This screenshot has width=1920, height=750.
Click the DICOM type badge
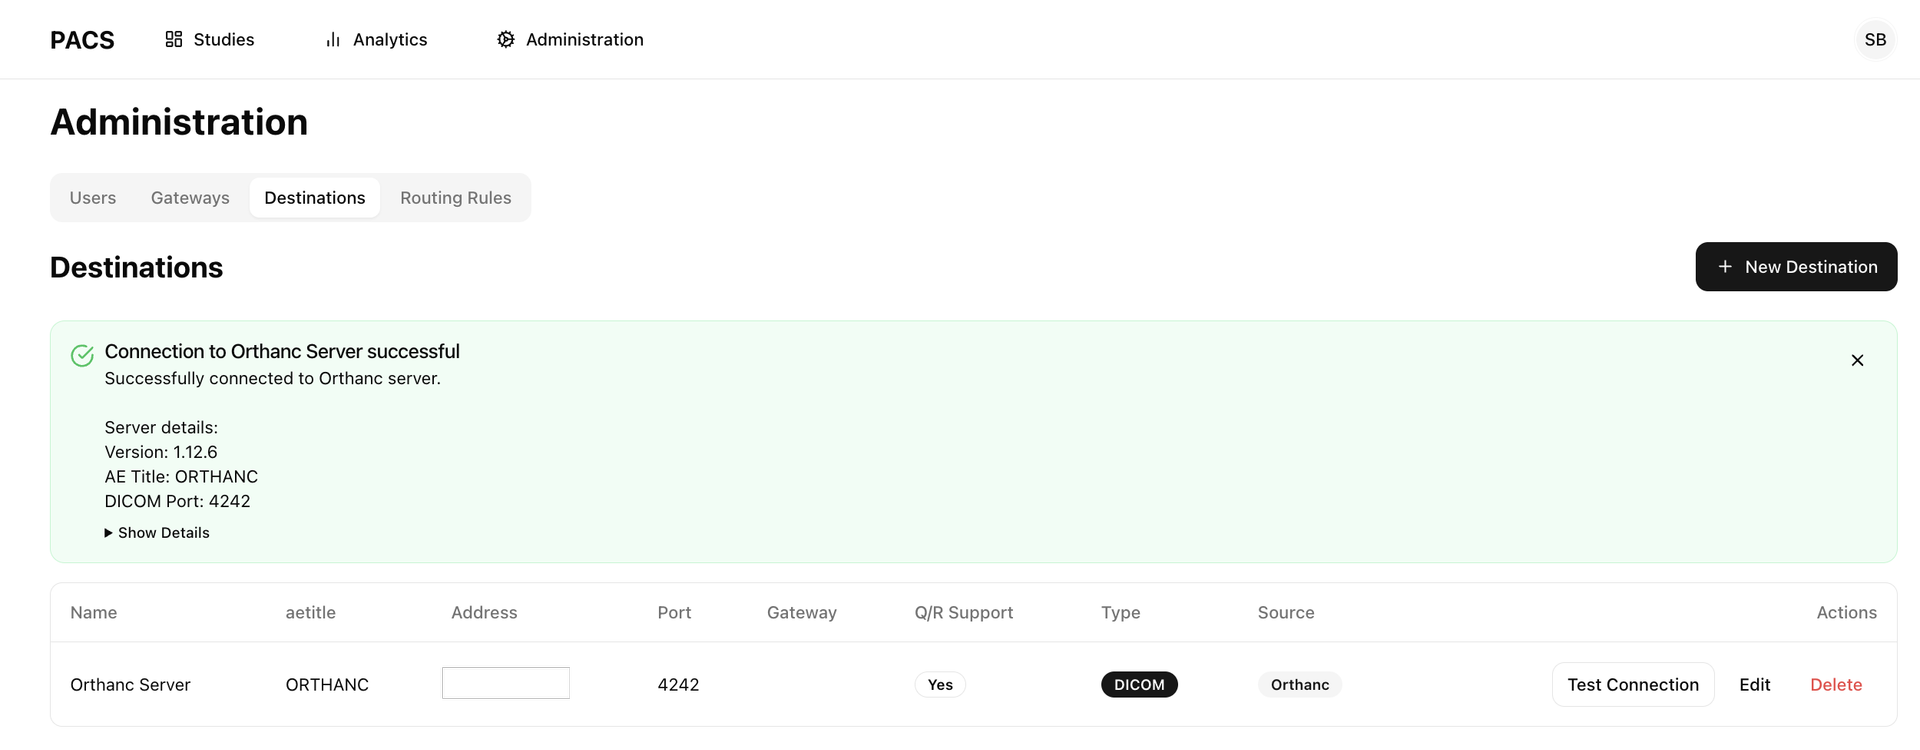click(x=1139, y=685)
